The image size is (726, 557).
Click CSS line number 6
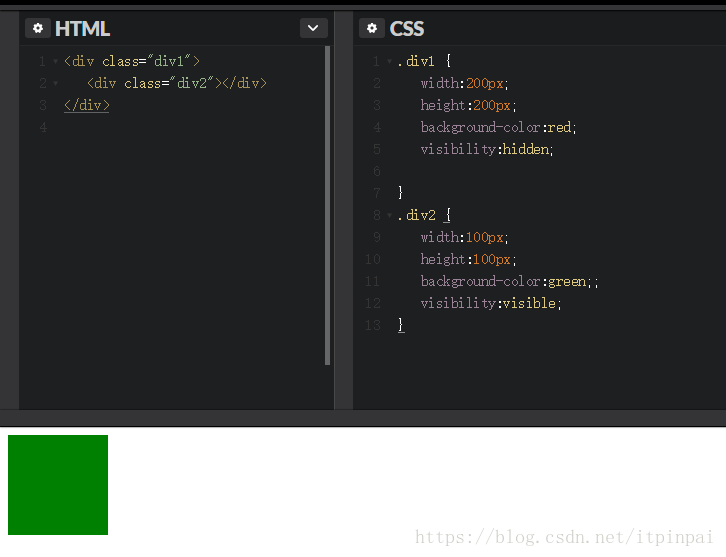click(x=377, y=171)
